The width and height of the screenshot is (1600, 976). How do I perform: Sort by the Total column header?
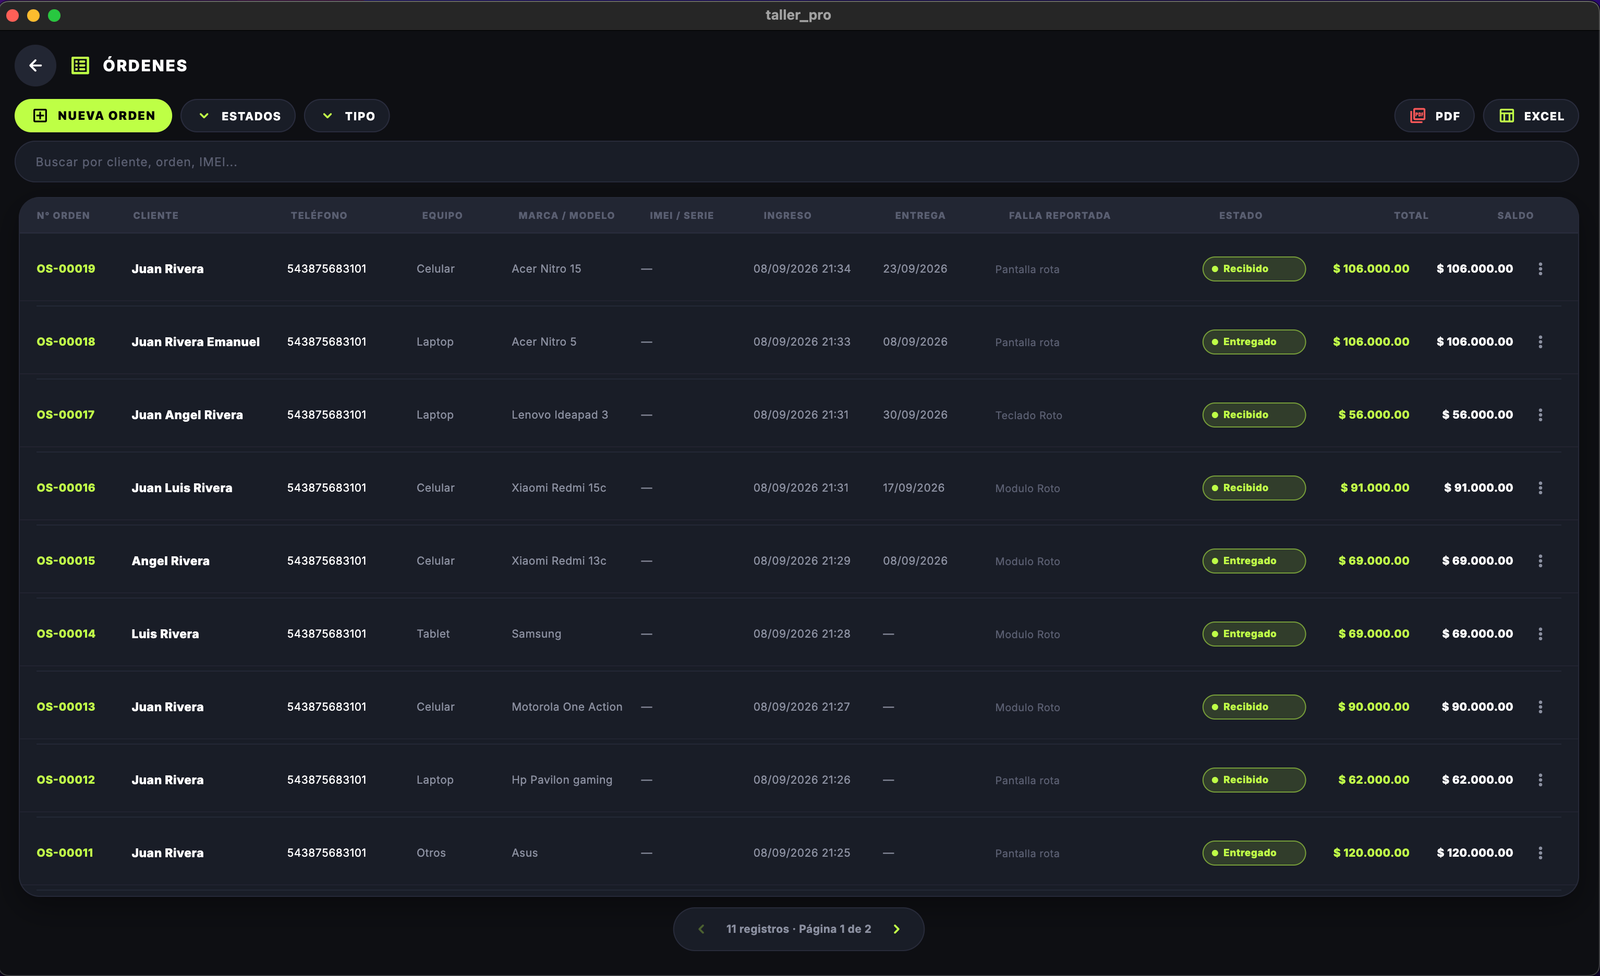tap(1411, 216)
